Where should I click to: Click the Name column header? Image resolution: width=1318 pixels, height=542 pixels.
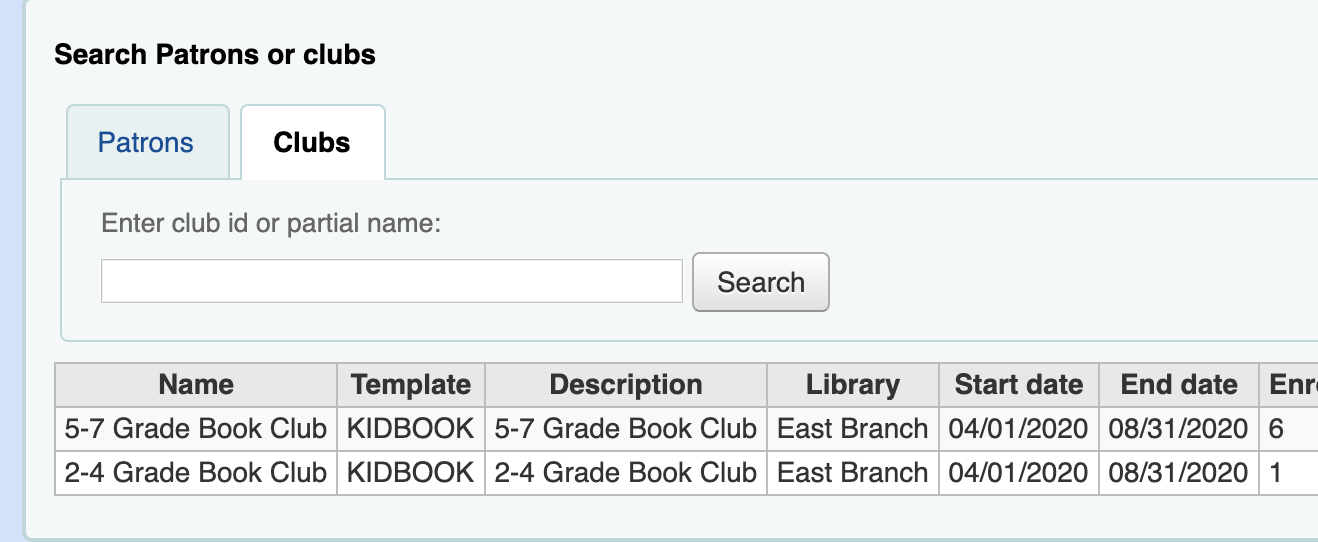[x=196, y=385]
